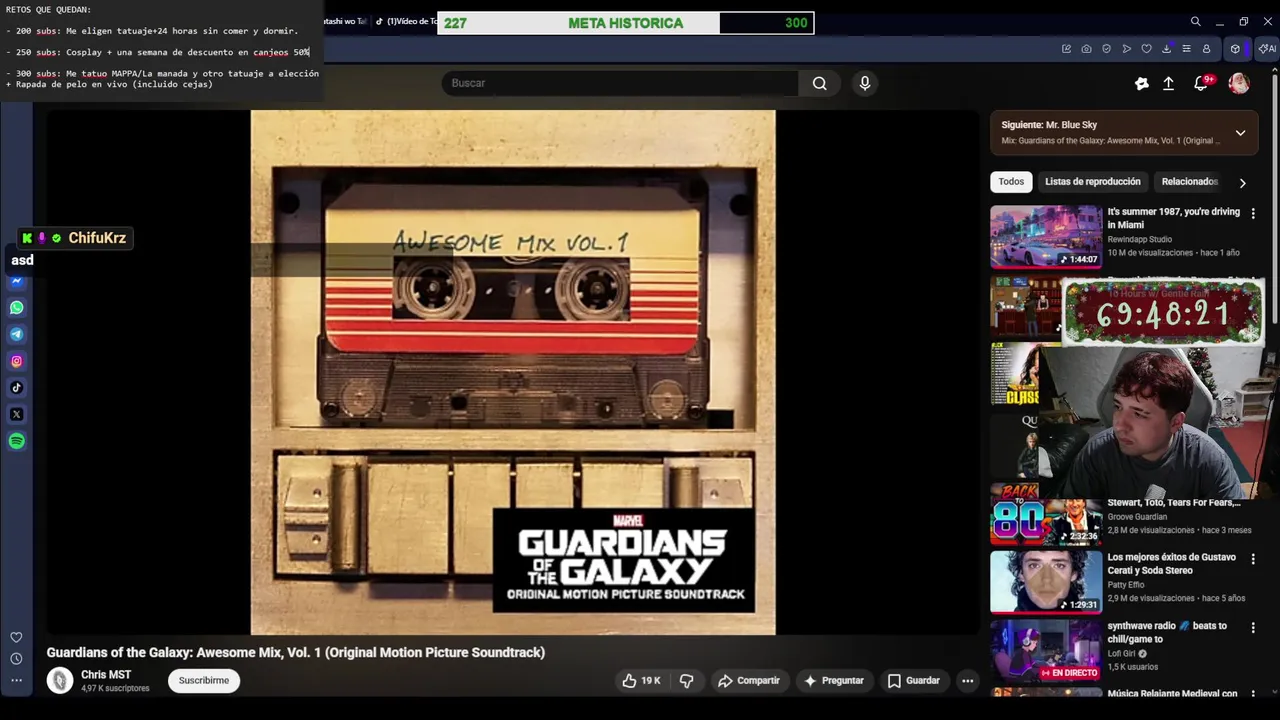Open TikTok from the browser sidebar

pyautogui.click(x=17, y=388)
